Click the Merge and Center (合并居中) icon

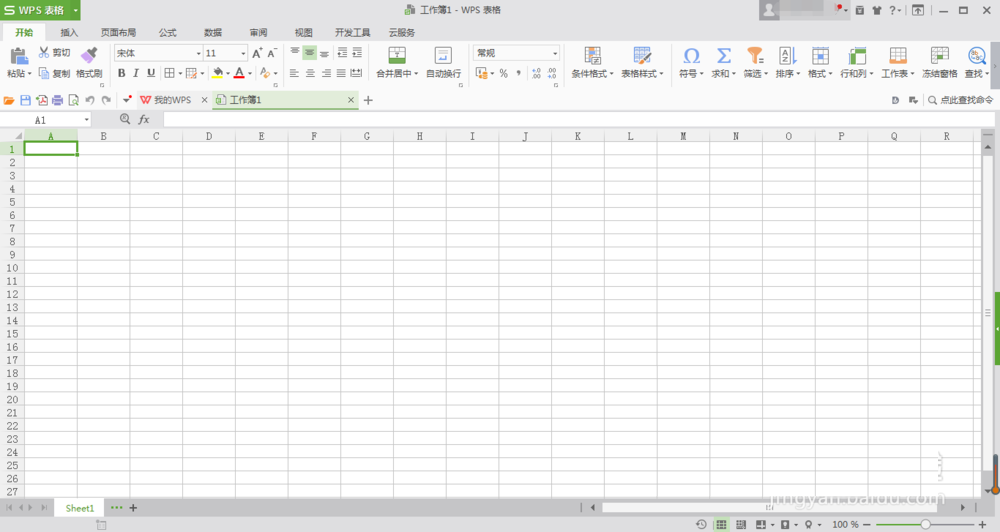coord(397,55)
